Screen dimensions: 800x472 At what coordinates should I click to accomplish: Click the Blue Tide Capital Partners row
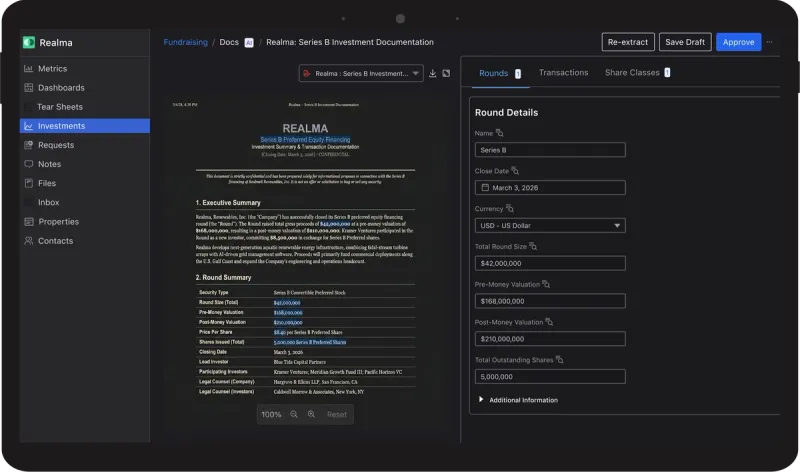(x=305, y=362)
